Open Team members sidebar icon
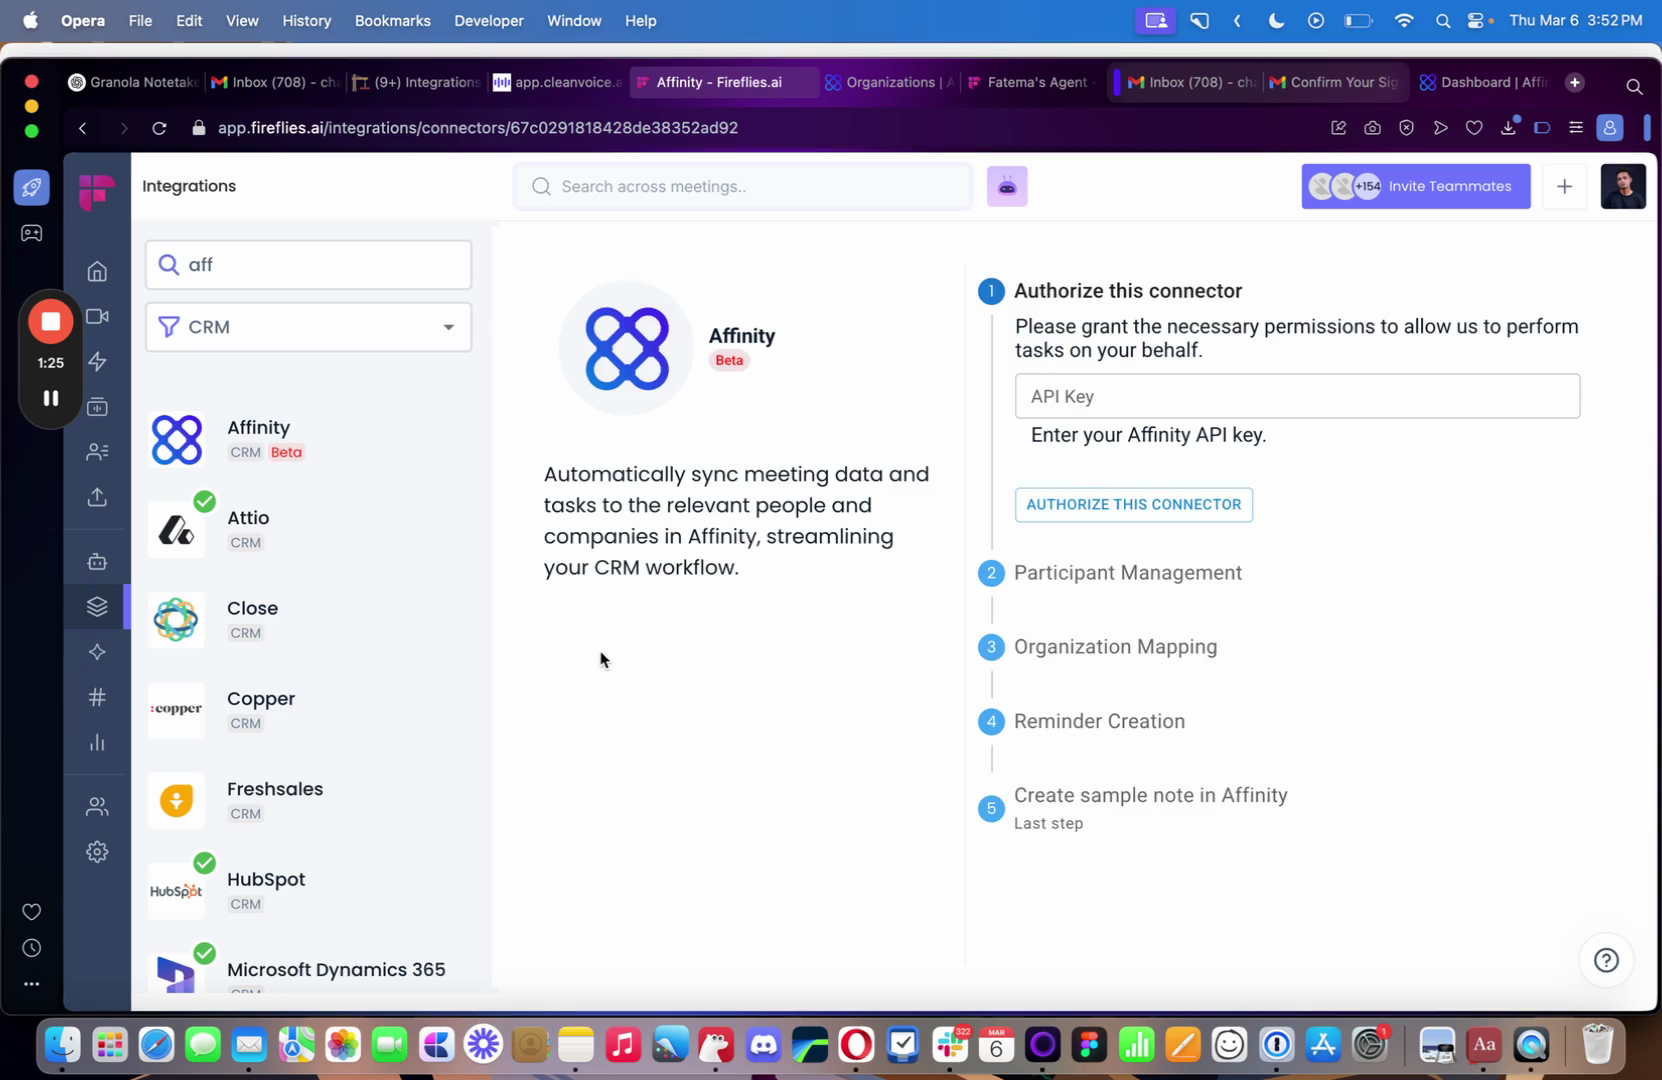The image size is (1662, 1080). click(x=97, y=806)
